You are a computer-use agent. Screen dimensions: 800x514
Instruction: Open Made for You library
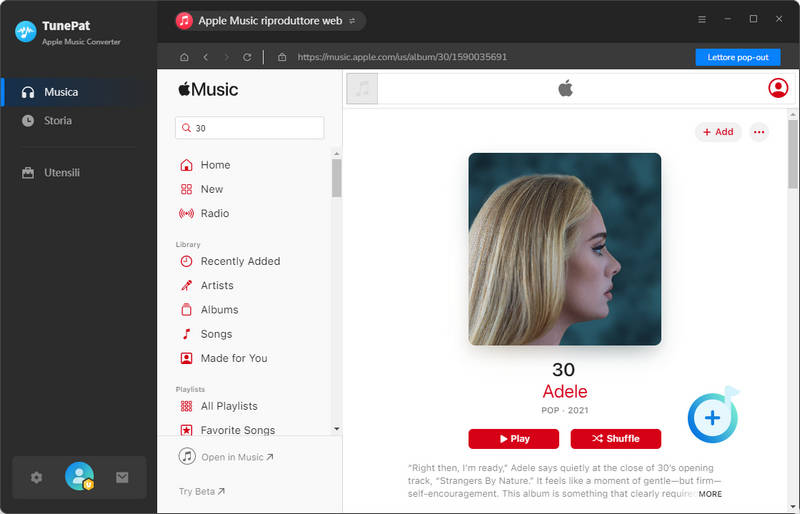click(x=223, y=358)
